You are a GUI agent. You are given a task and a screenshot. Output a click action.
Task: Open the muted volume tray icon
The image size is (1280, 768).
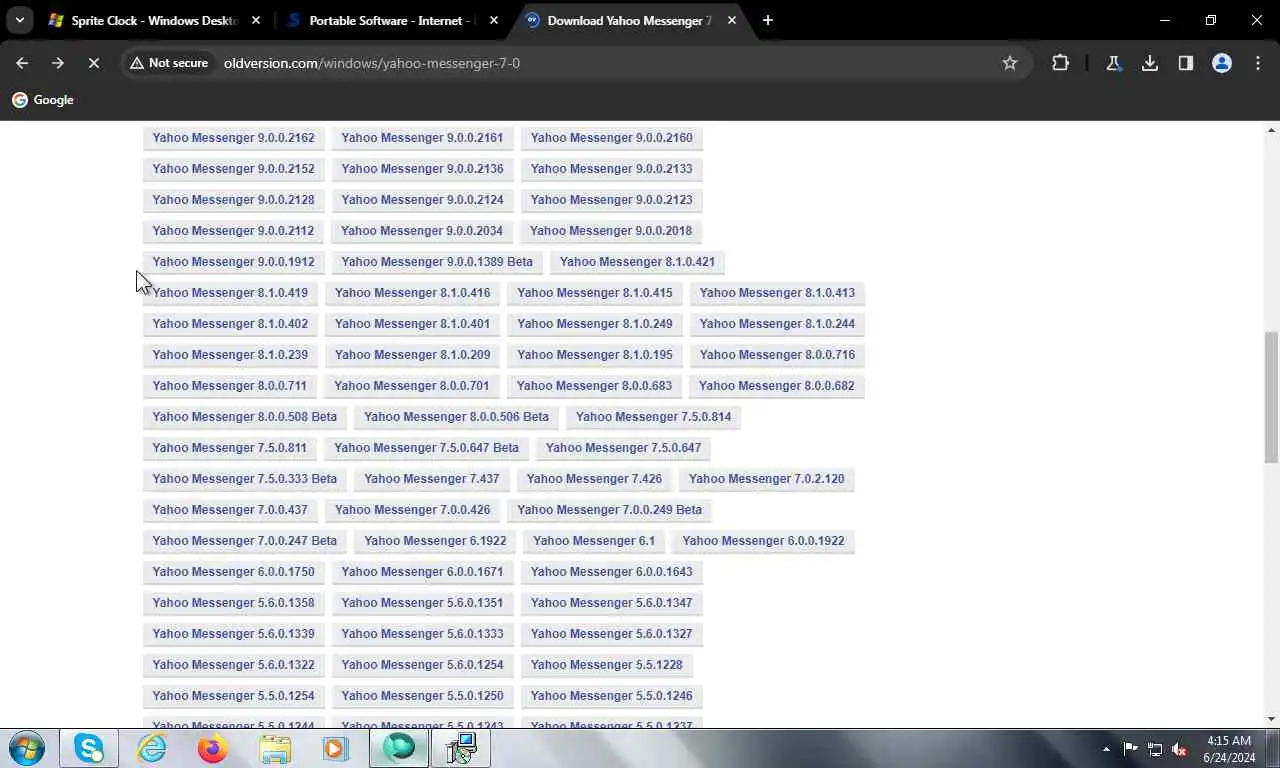[1179, 749]
